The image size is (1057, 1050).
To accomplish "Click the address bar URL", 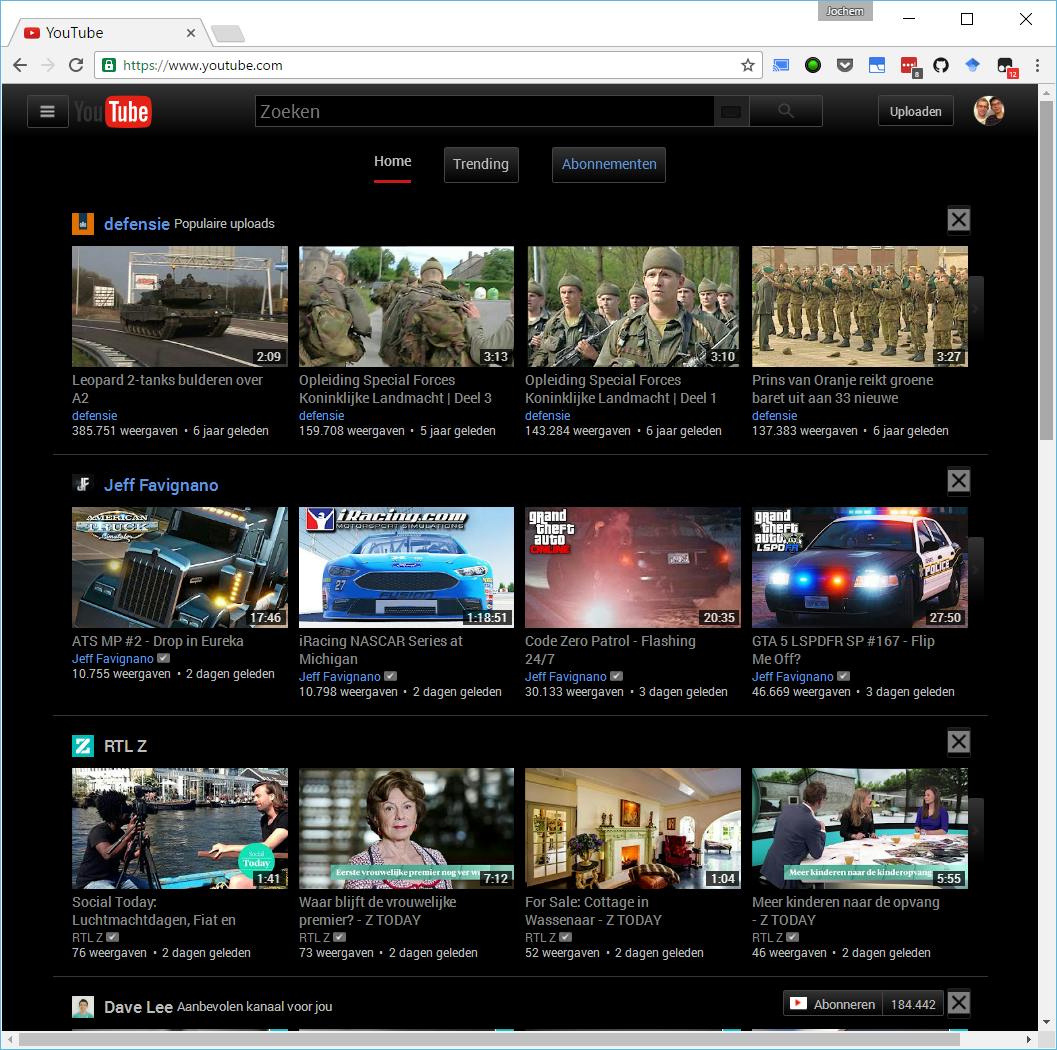I will click(202, 65).
